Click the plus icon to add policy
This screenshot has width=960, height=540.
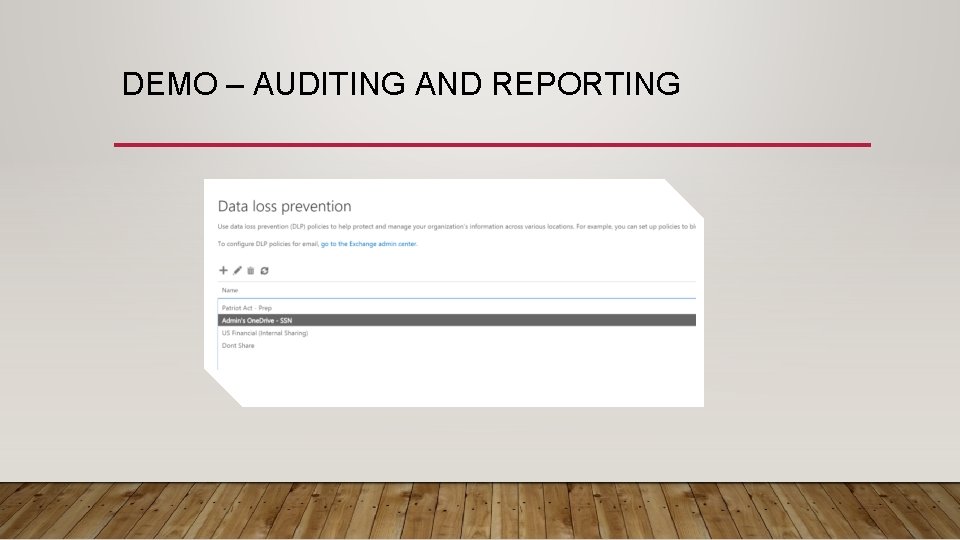click(x=223, y=270)
